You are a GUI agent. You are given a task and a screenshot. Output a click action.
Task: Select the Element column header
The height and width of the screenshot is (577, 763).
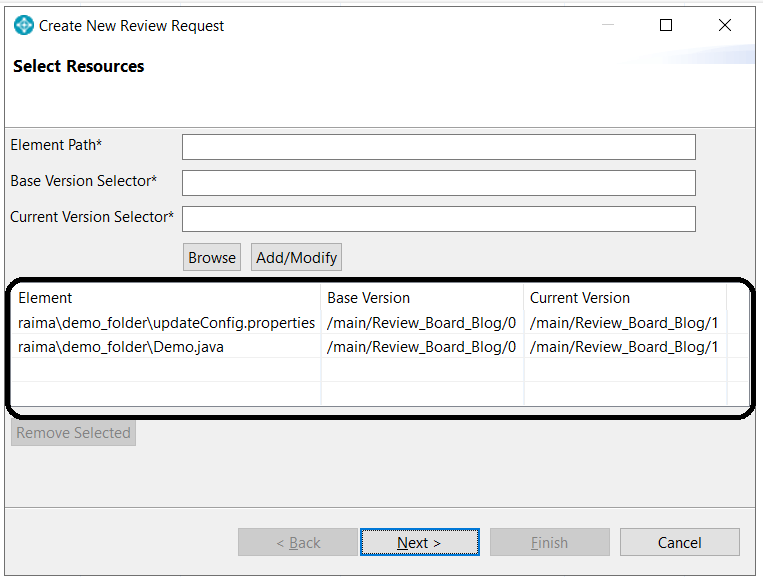click(165, 297)
